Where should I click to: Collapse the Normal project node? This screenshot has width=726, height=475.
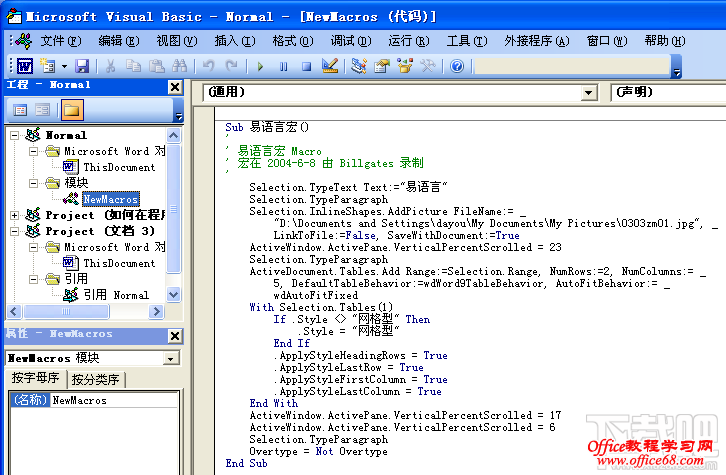point(14,136)
